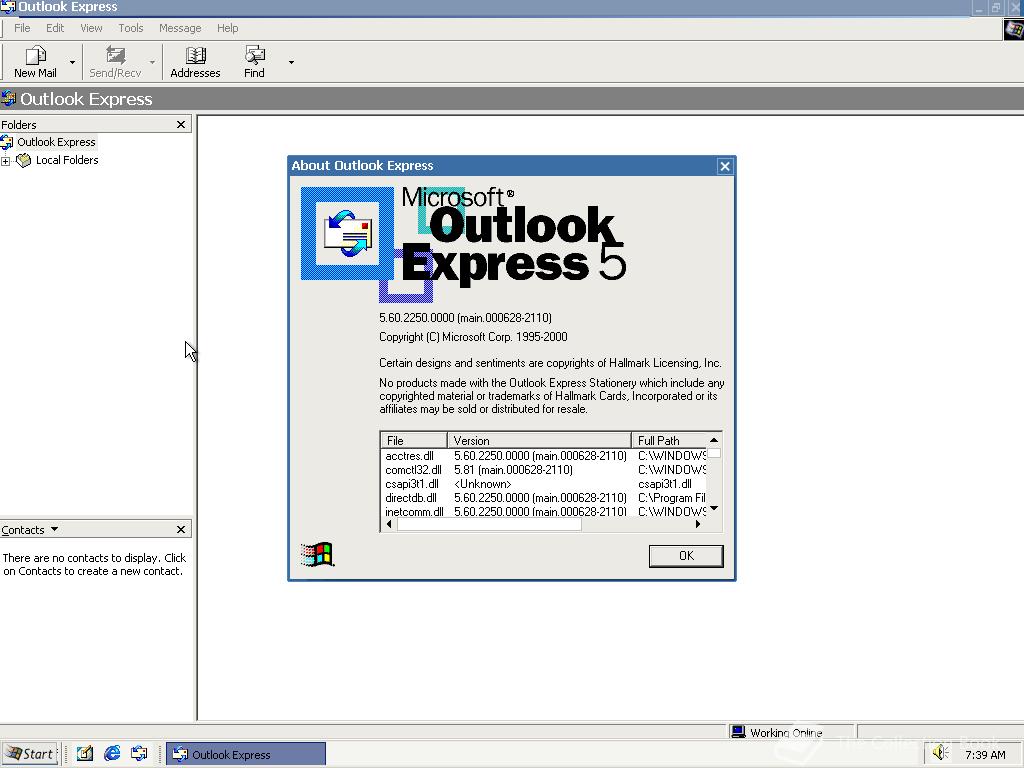This screenshot has height=768, width=1024.
Task: Click the Outlook Express title bar icon
Action: point(8,7)
